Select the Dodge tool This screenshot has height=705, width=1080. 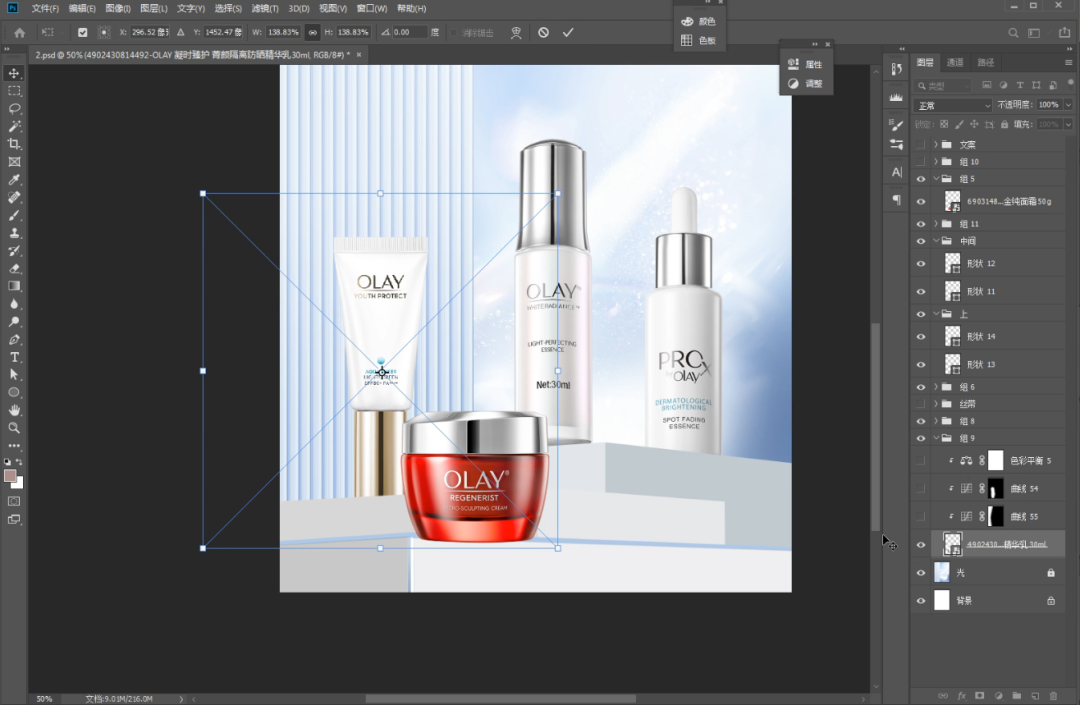point(14,322)
